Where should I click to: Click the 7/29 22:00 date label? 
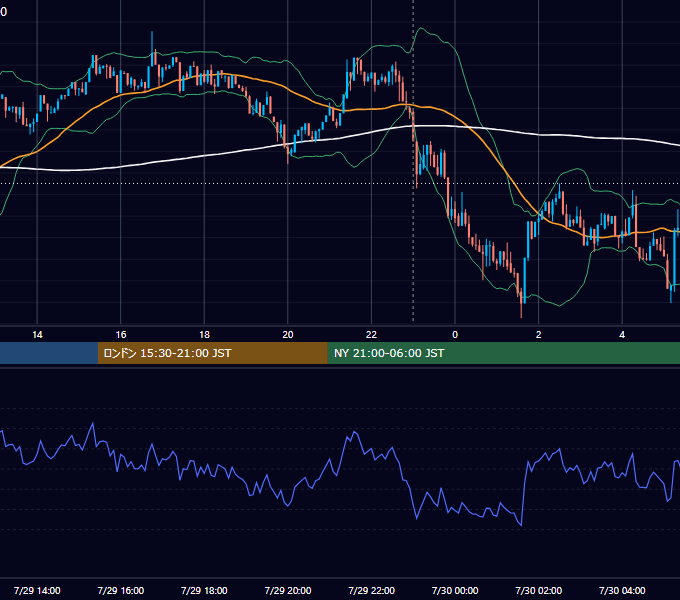pos(372,590)
